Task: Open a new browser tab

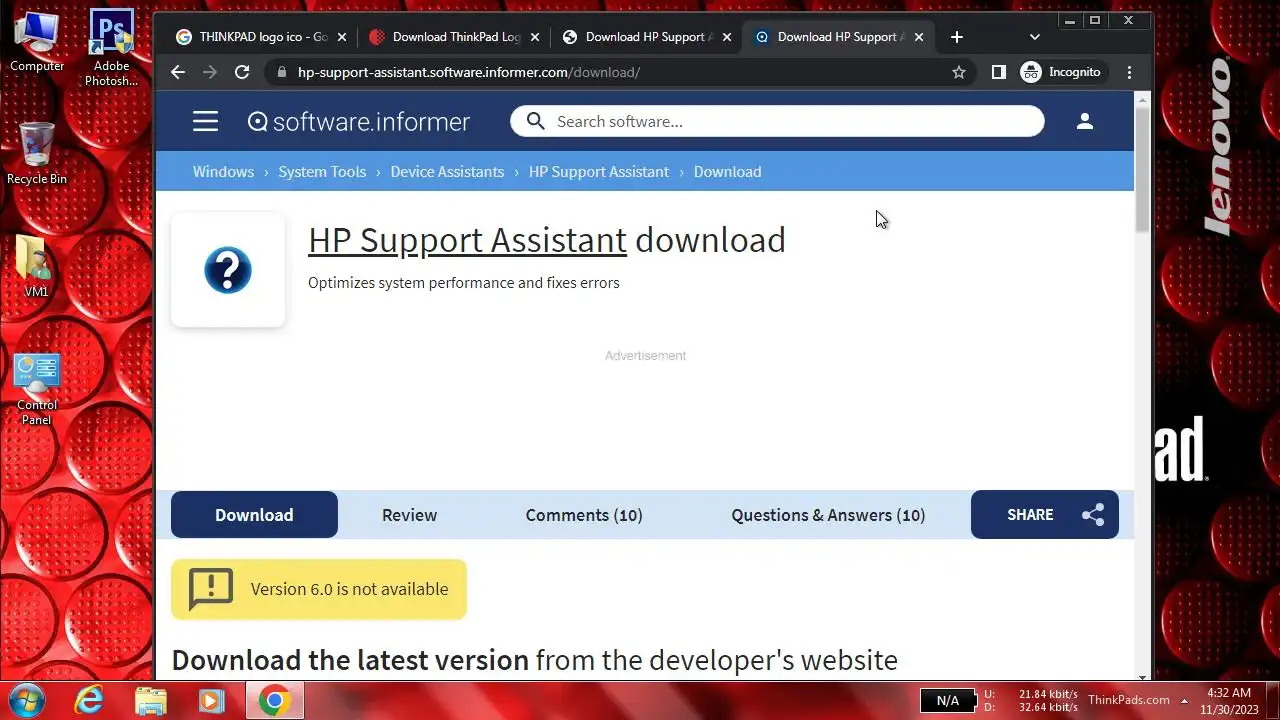Action: [957, 37]
